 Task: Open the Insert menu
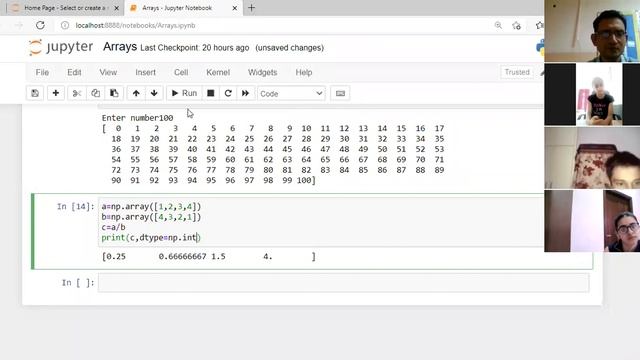click(x=145, y=72)
